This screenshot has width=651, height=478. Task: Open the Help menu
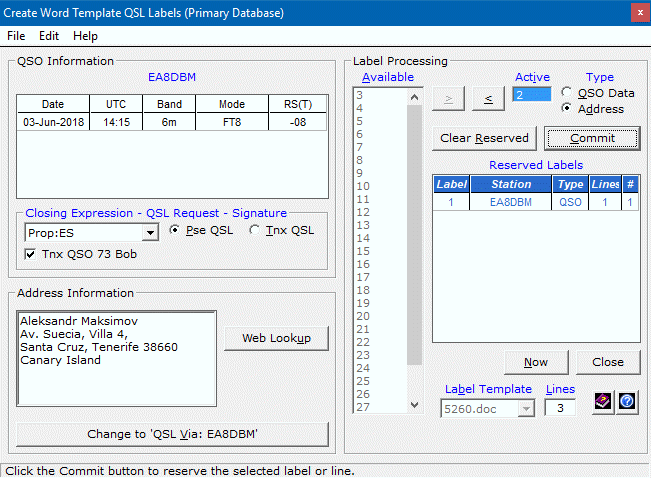85,36
